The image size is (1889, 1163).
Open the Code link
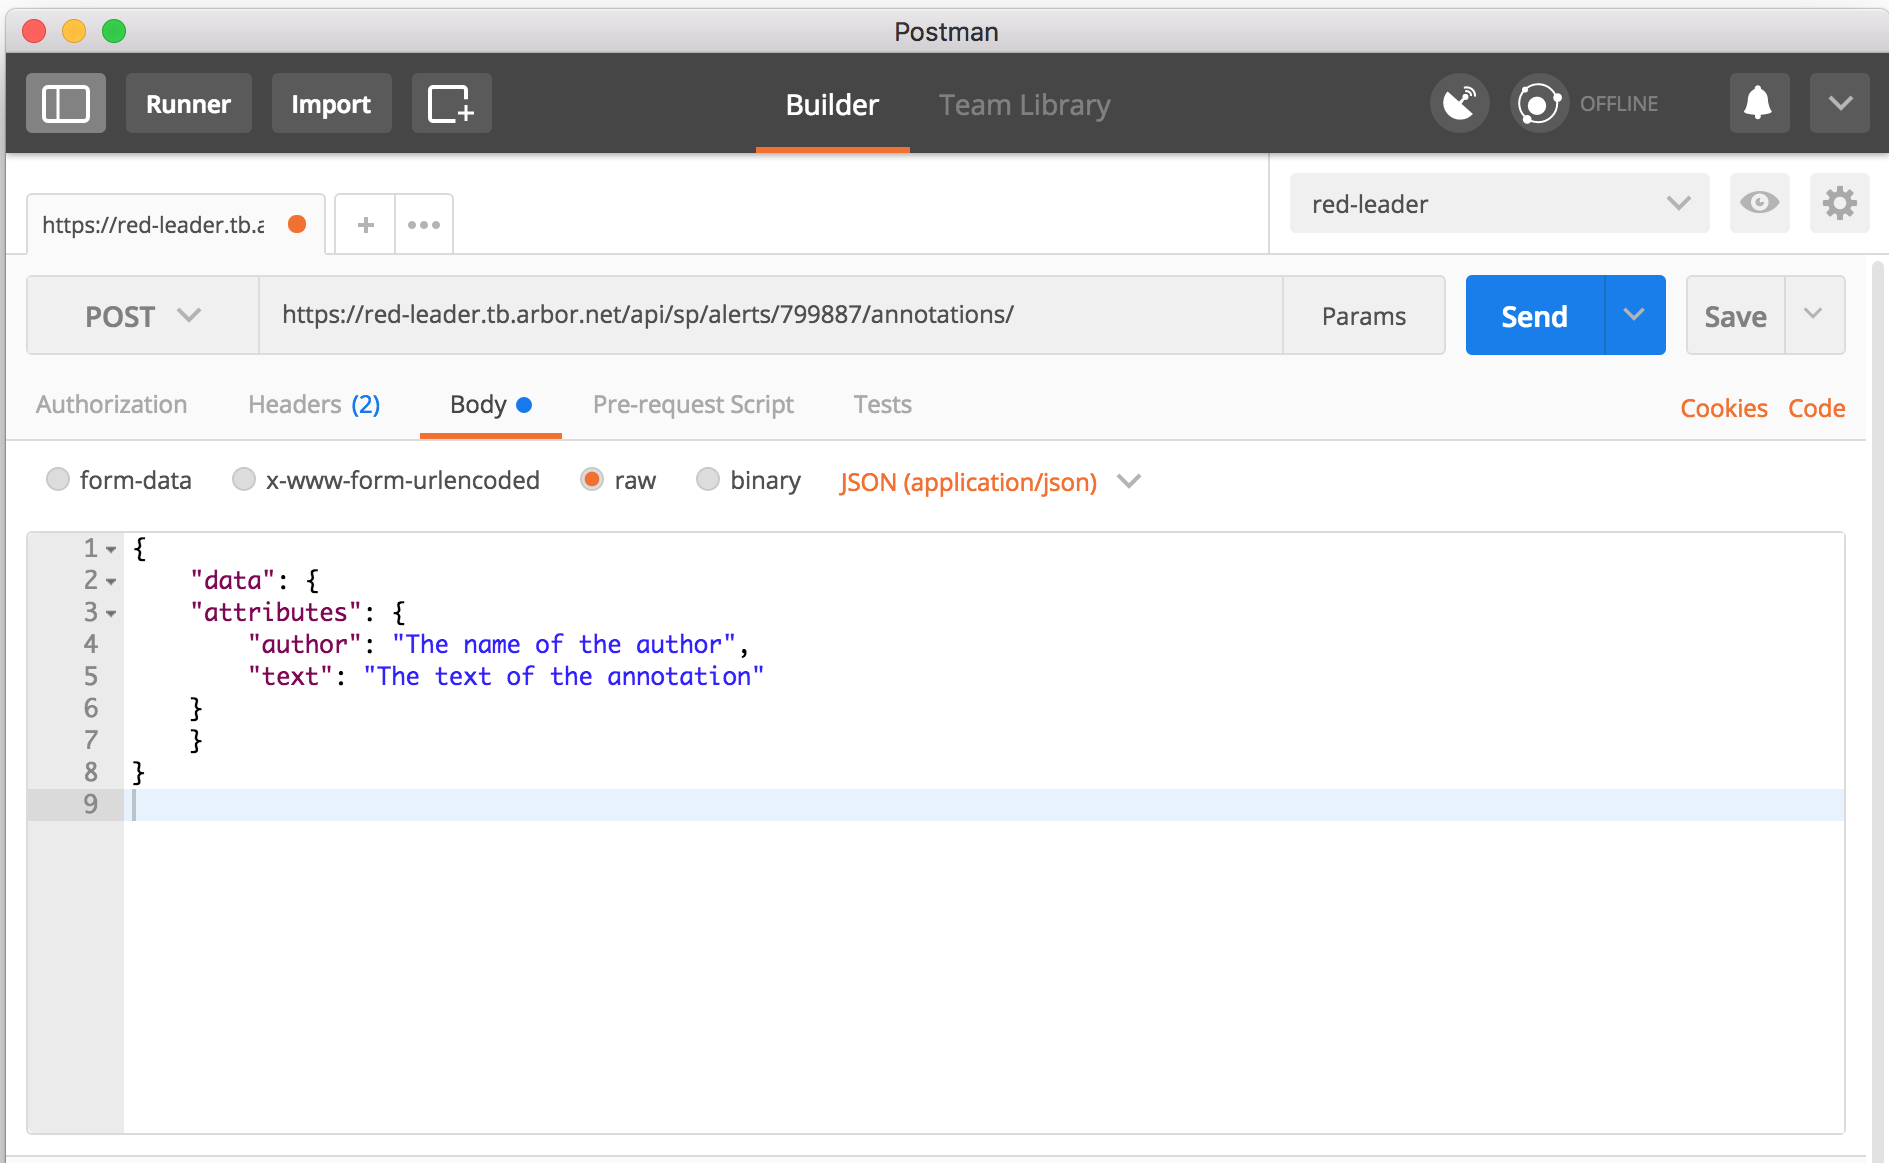tap(1817, 408)
